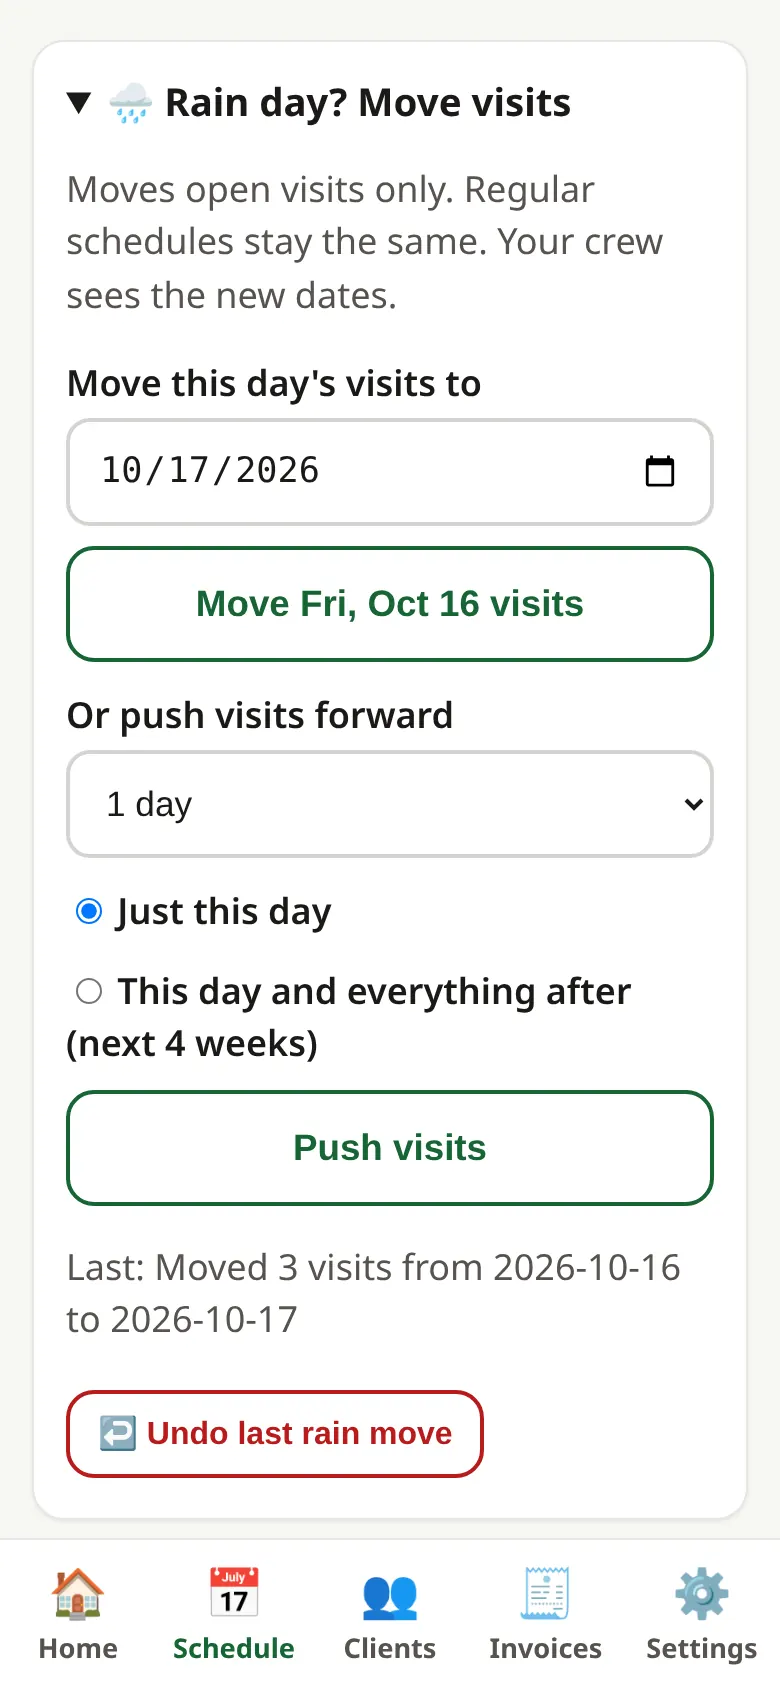Screen dimensions: 780x1688
Task: Click Undo last rain move button
Action: click(275, 1433)
